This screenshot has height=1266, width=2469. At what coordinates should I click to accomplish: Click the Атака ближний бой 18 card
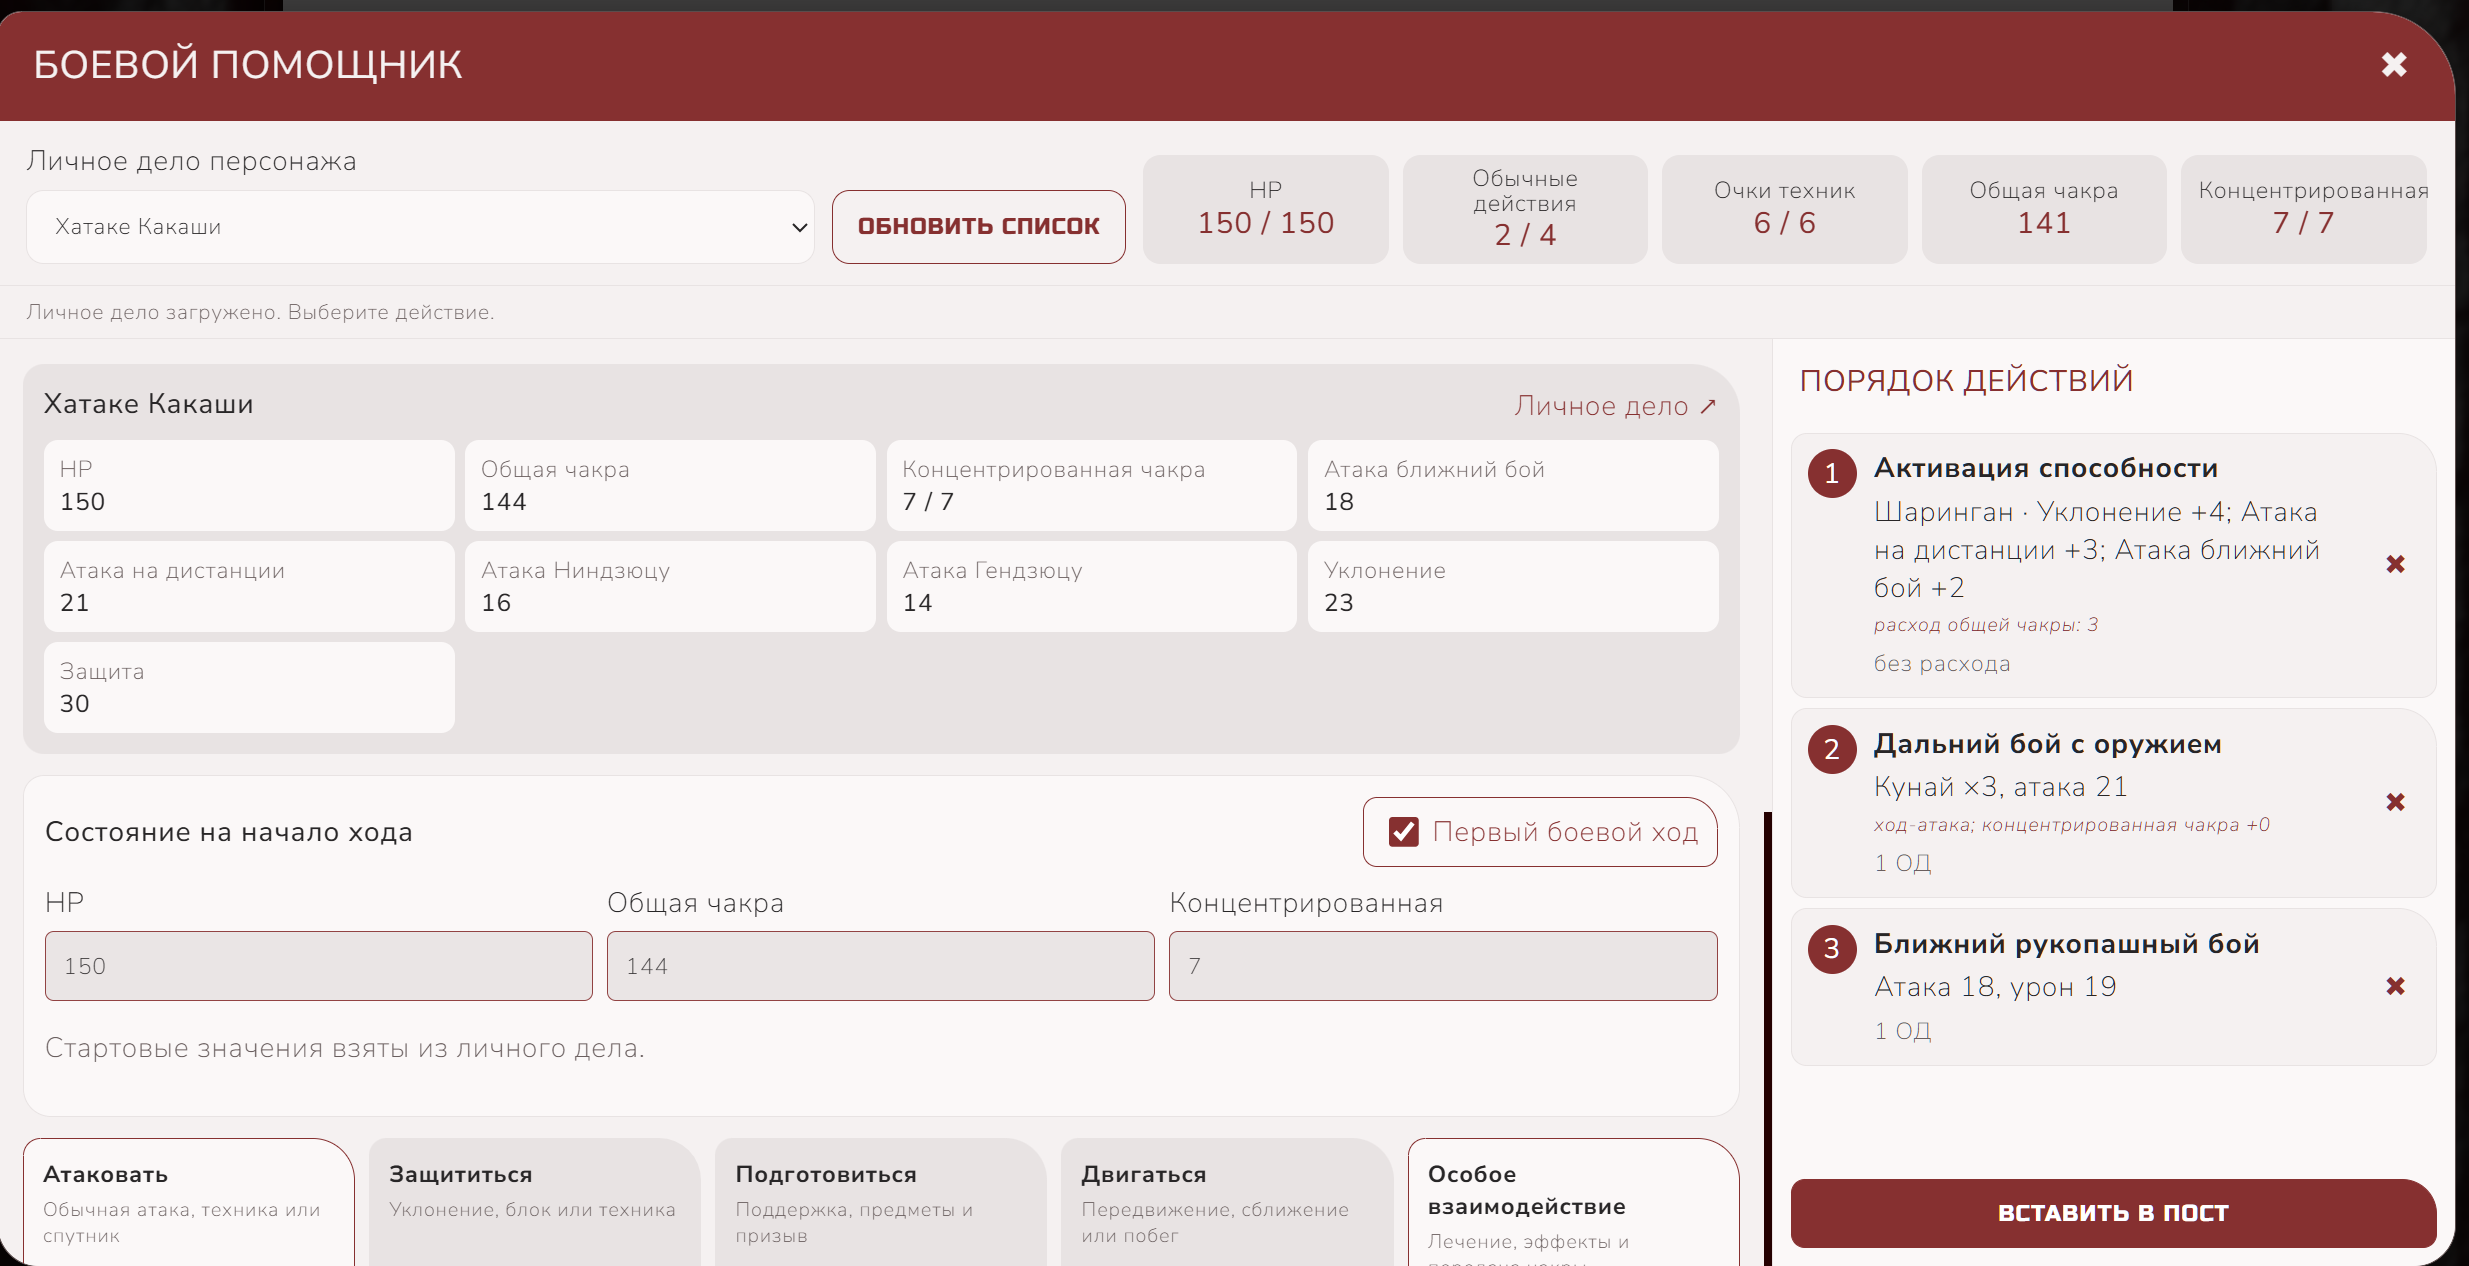[1513, 485]
